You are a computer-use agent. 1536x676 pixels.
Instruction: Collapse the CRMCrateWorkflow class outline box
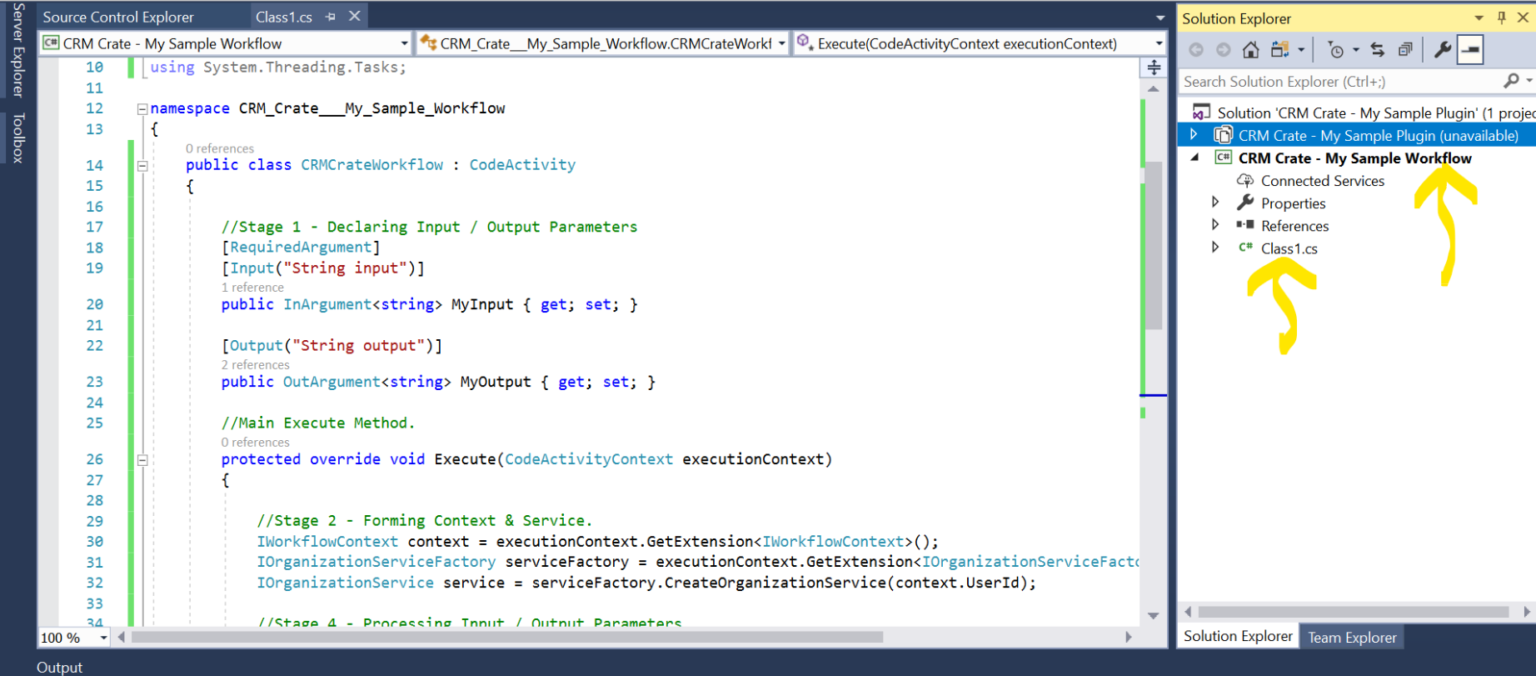click(x=142, y=165)
